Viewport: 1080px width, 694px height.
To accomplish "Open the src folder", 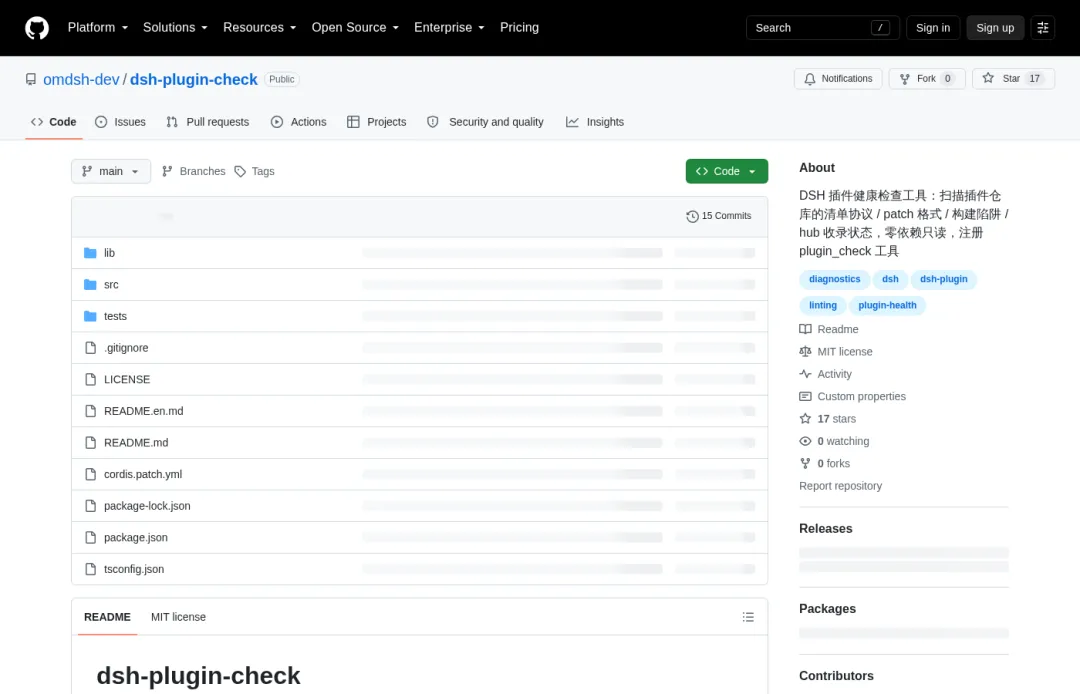I will pyautogui.click(x=111, y=284).
